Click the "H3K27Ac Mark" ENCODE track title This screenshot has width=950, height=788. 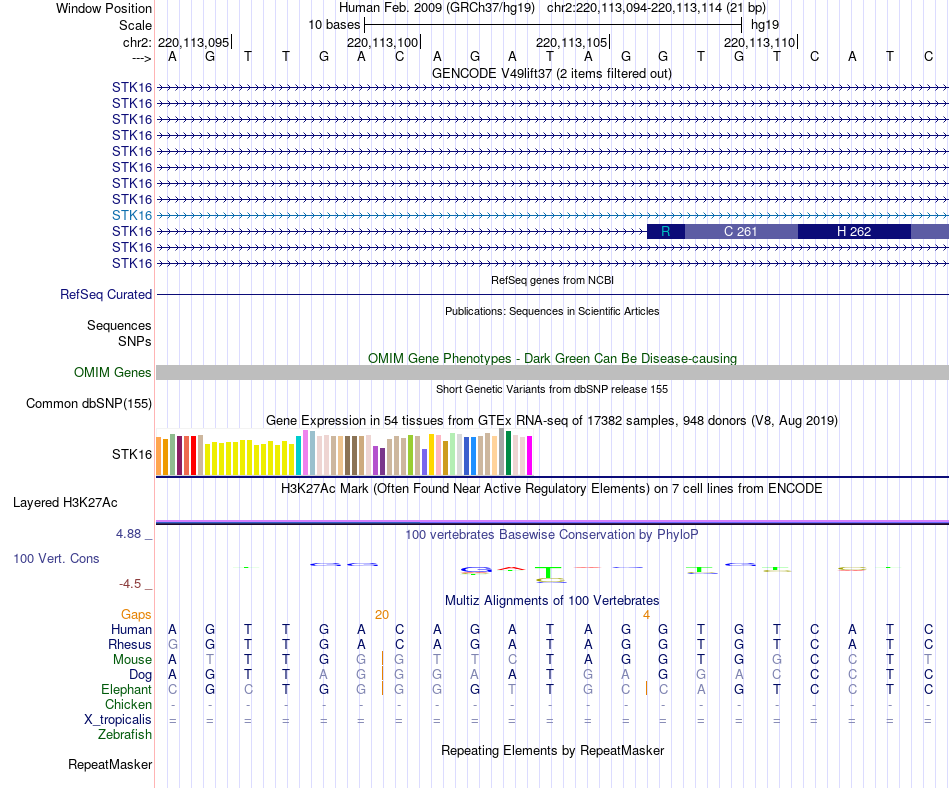coord(552,489)
